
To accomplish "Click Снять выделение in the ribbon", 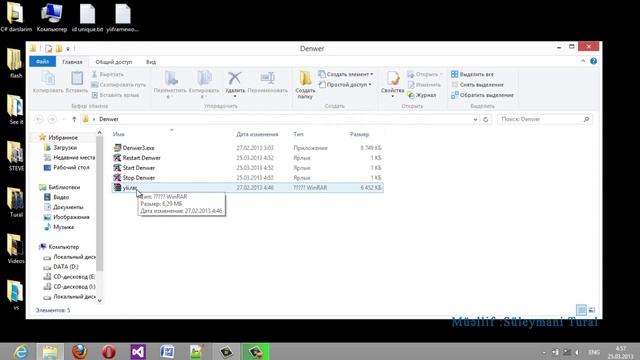I will (x=477, y=84).
